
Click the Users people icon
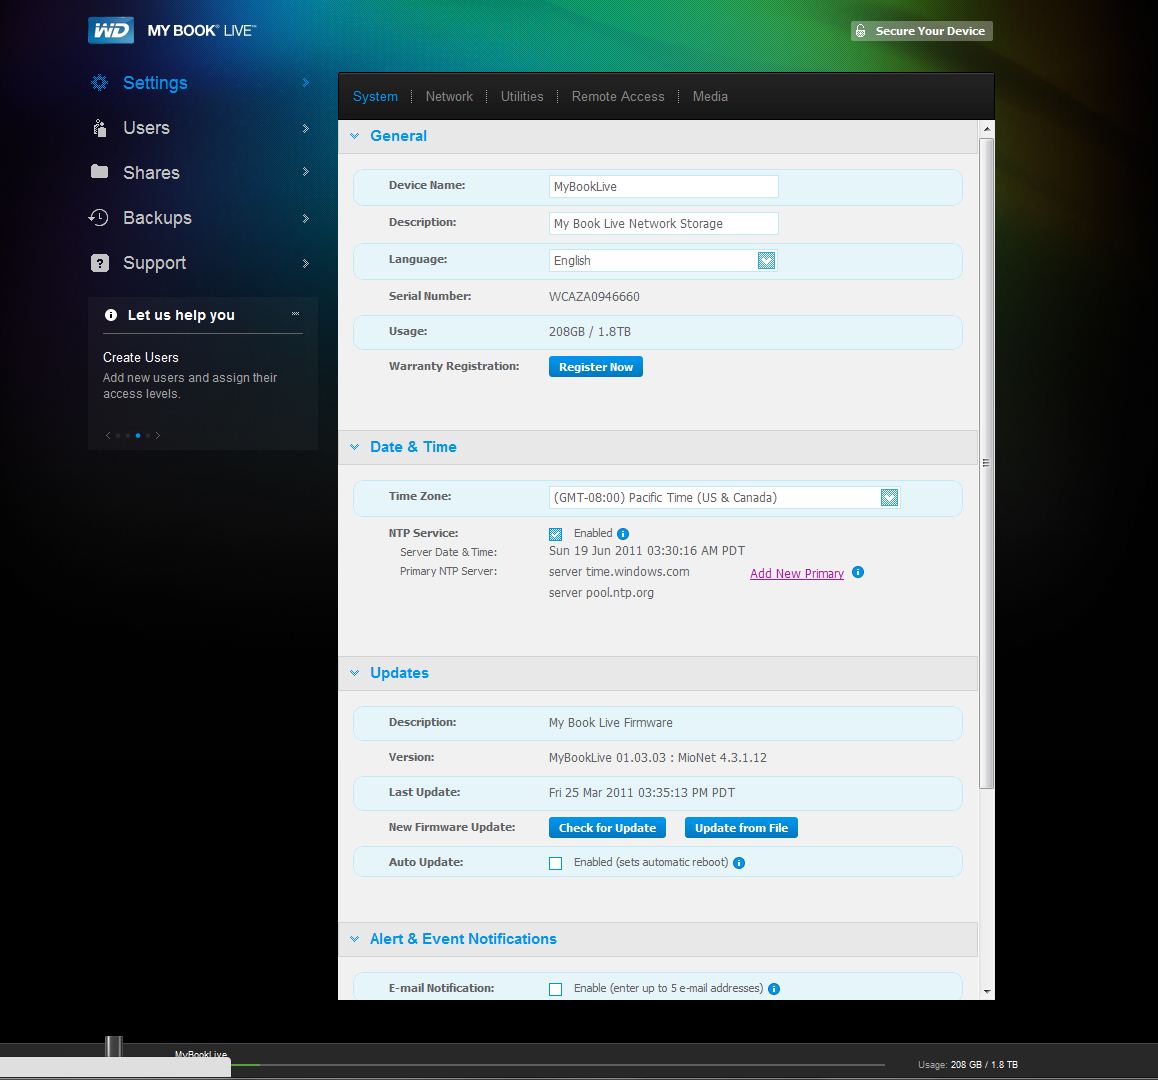tap(100, 128)
